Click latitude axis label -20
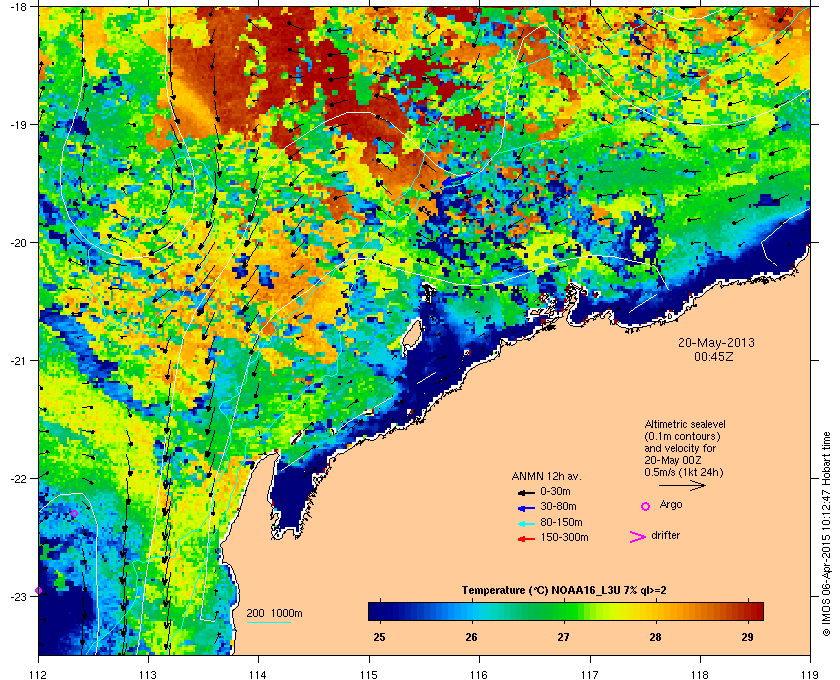840x680 pixels. (x=17, y=243)
